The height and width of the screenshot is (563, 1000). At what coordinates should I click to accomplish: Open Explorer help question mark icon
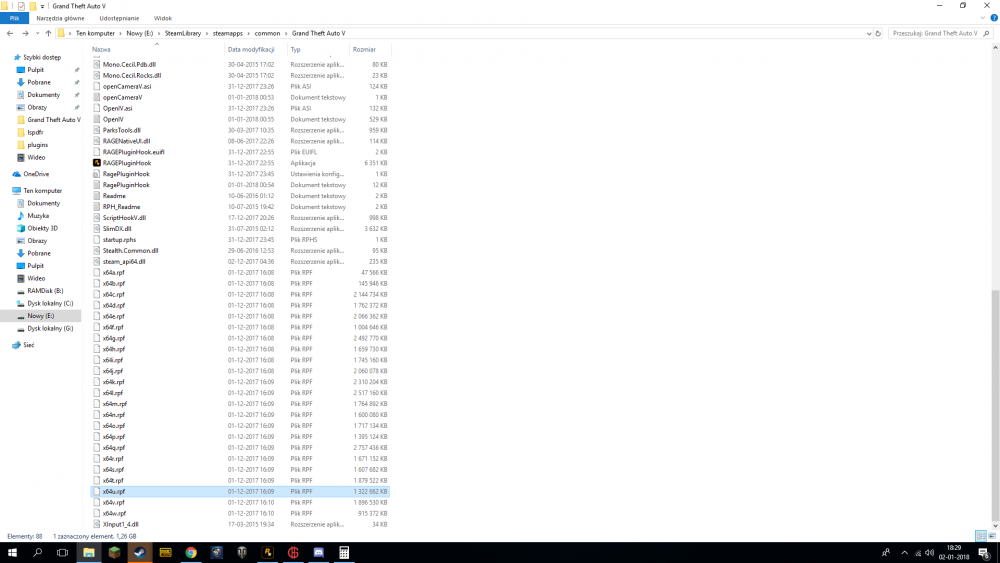tap(994, 18)
